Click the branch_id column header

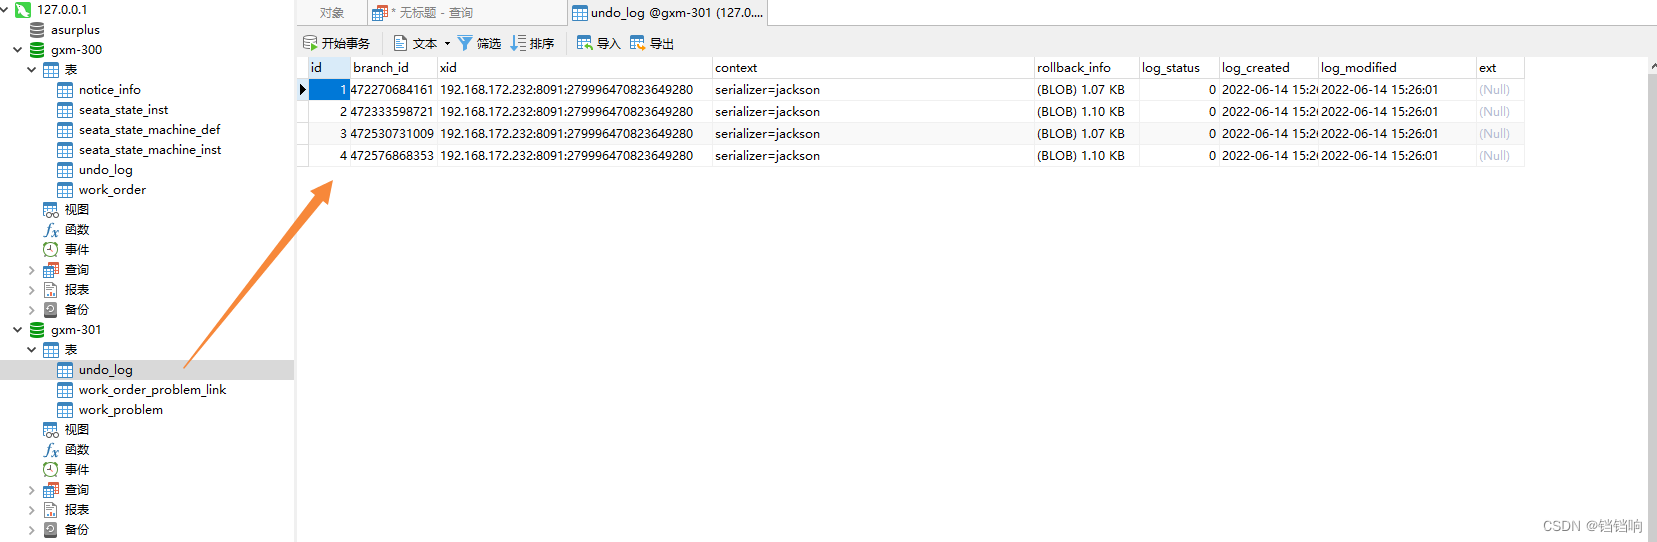coord(394,68)
